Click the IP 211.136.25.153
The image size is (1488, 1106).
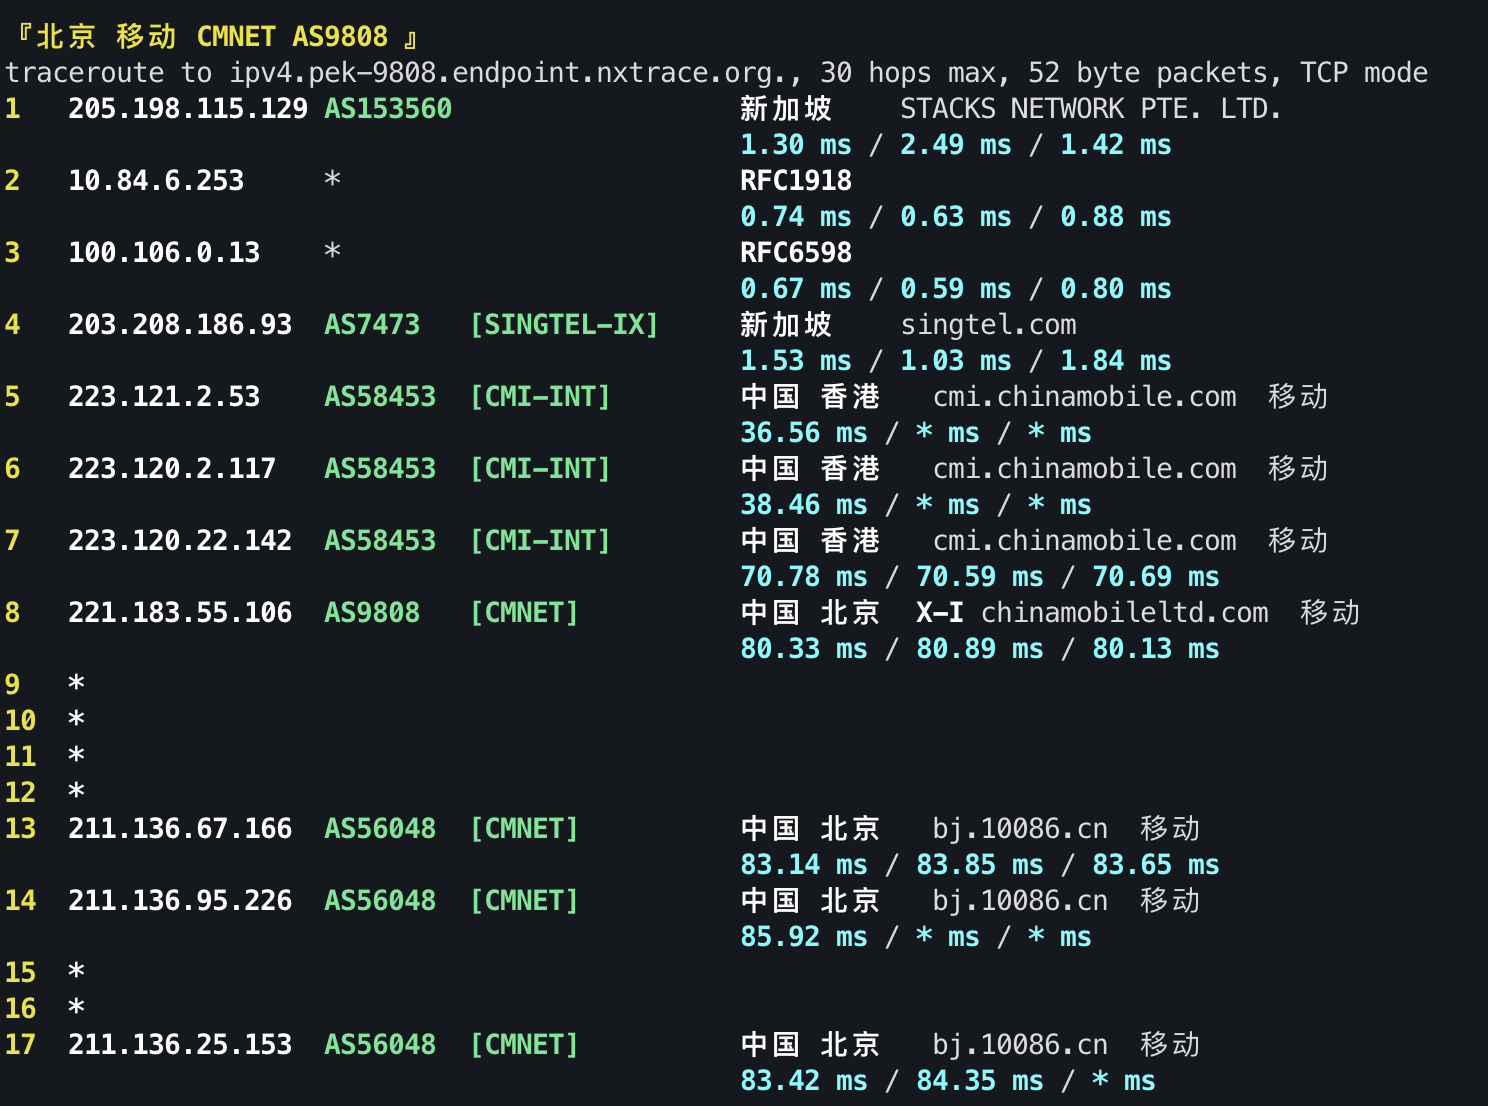tap(180, 1044)
